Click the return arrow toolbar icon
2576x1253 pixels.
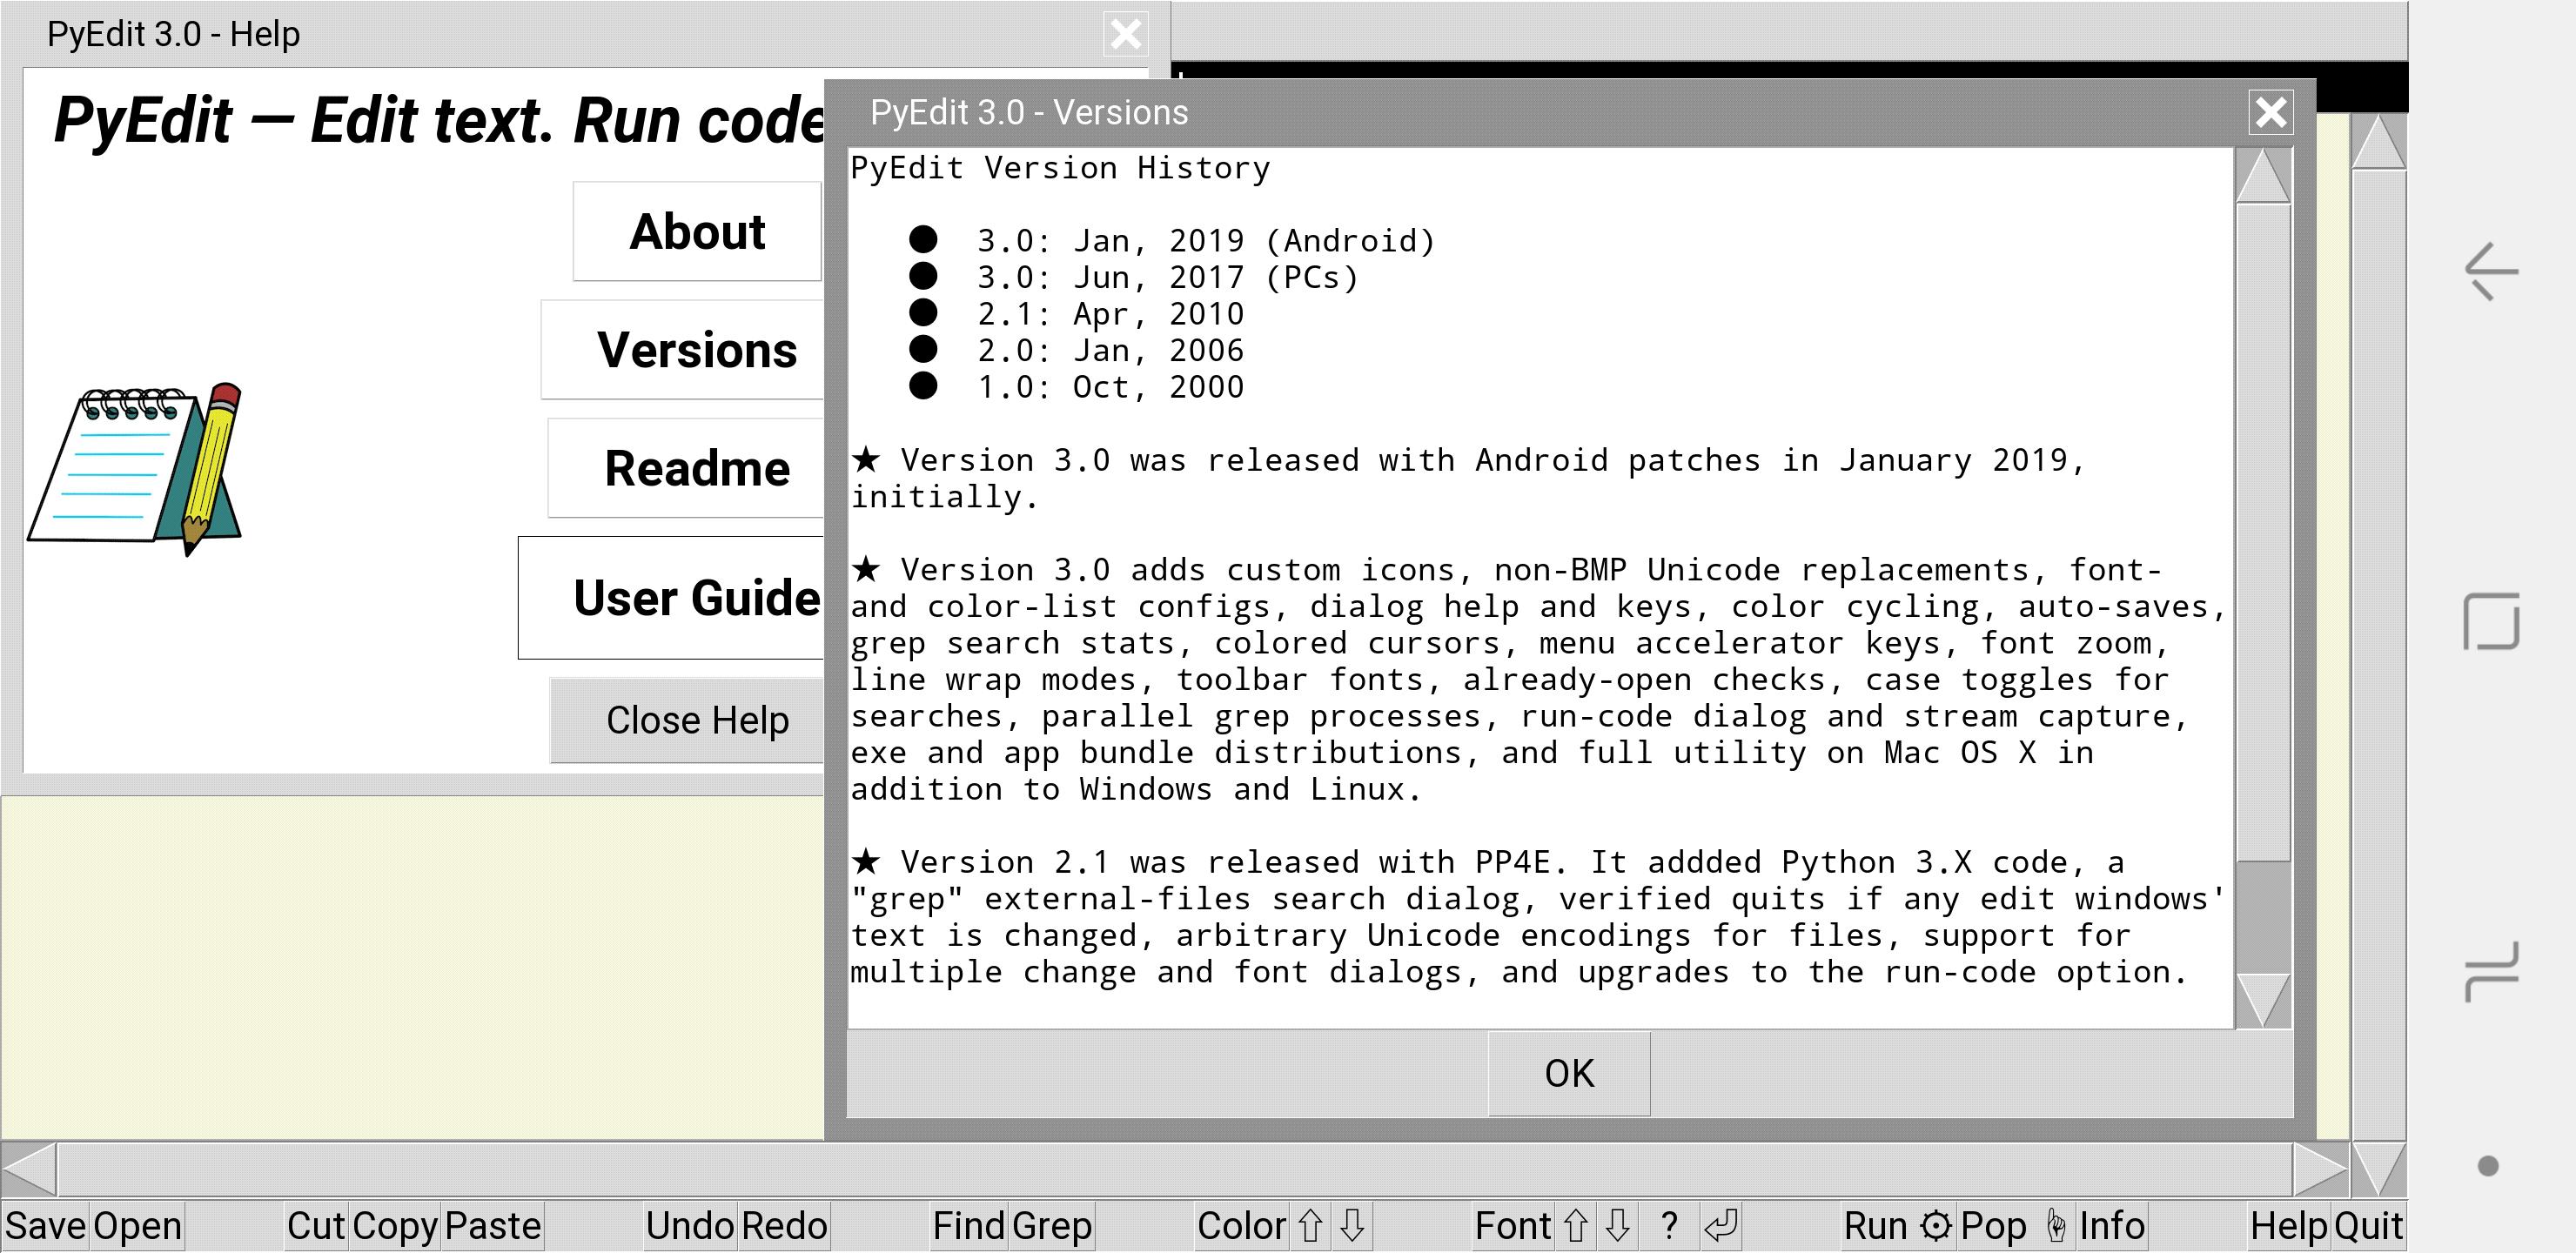[x=1721, y=1226]
